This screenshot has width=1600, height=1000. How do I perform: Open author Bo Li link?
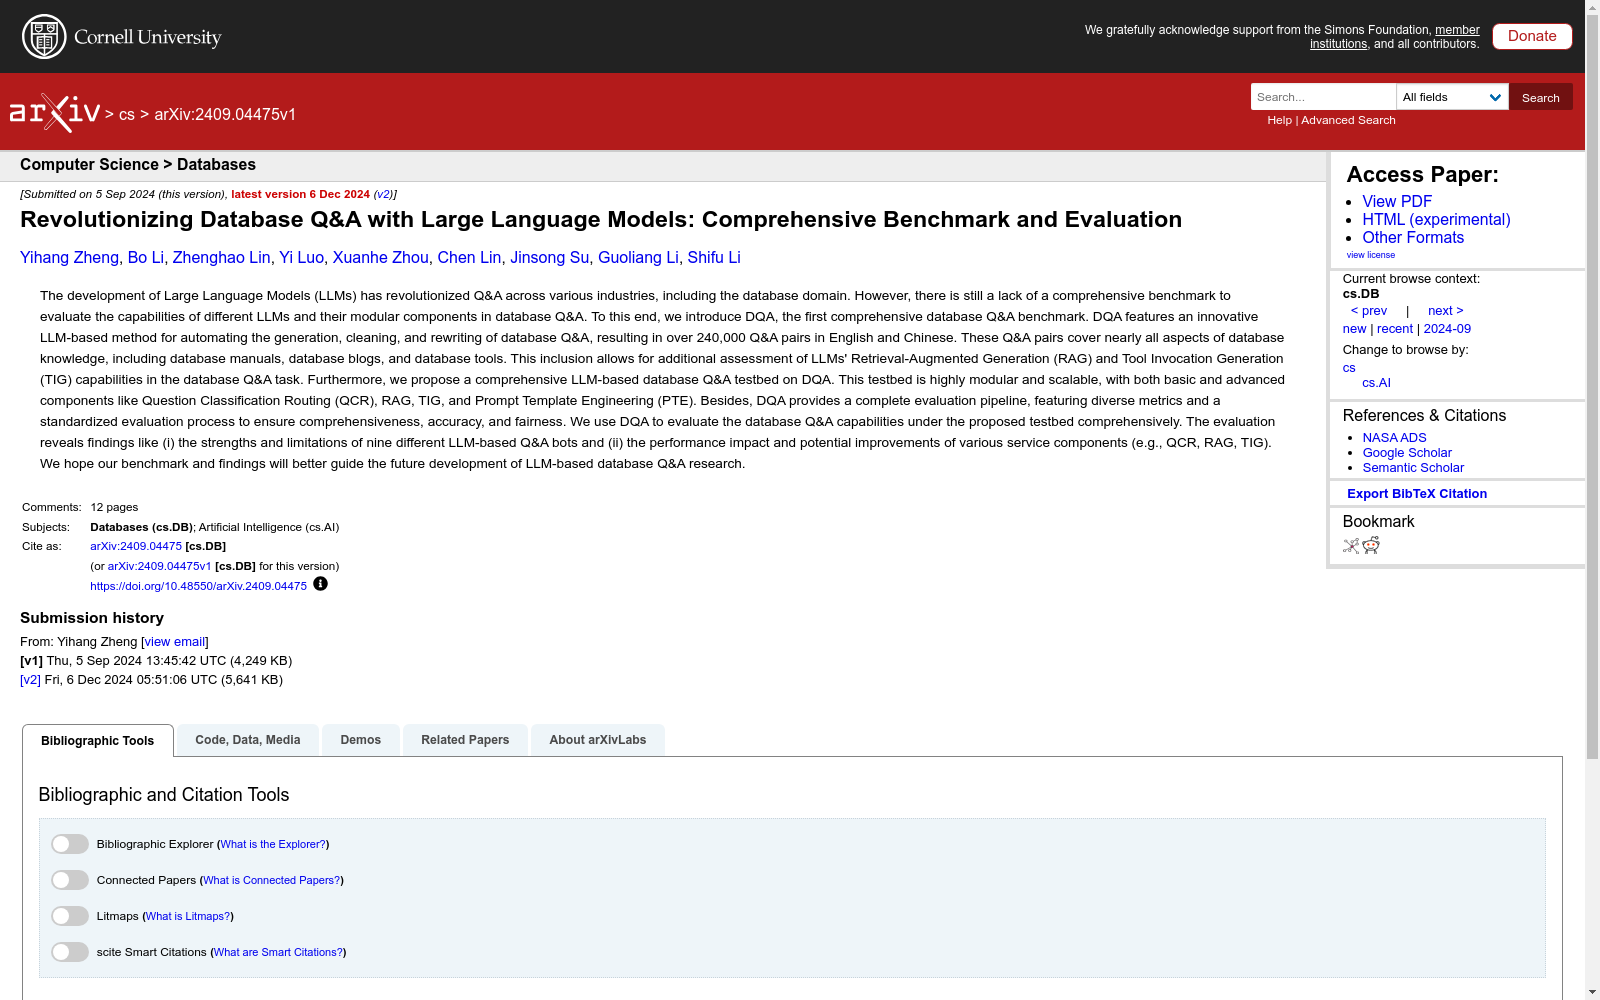click(x=146, y=258)
